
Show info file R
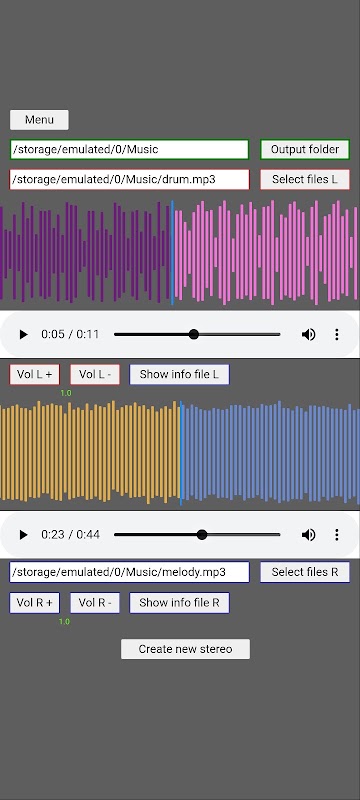point(179,603)
